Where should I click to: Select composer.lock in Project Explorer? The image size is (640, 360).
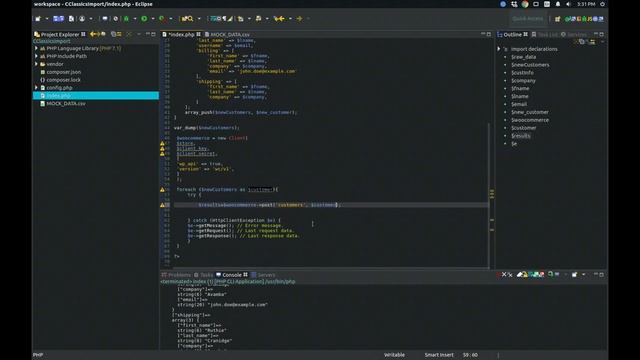pyautogui.click(x=63, y=80)
